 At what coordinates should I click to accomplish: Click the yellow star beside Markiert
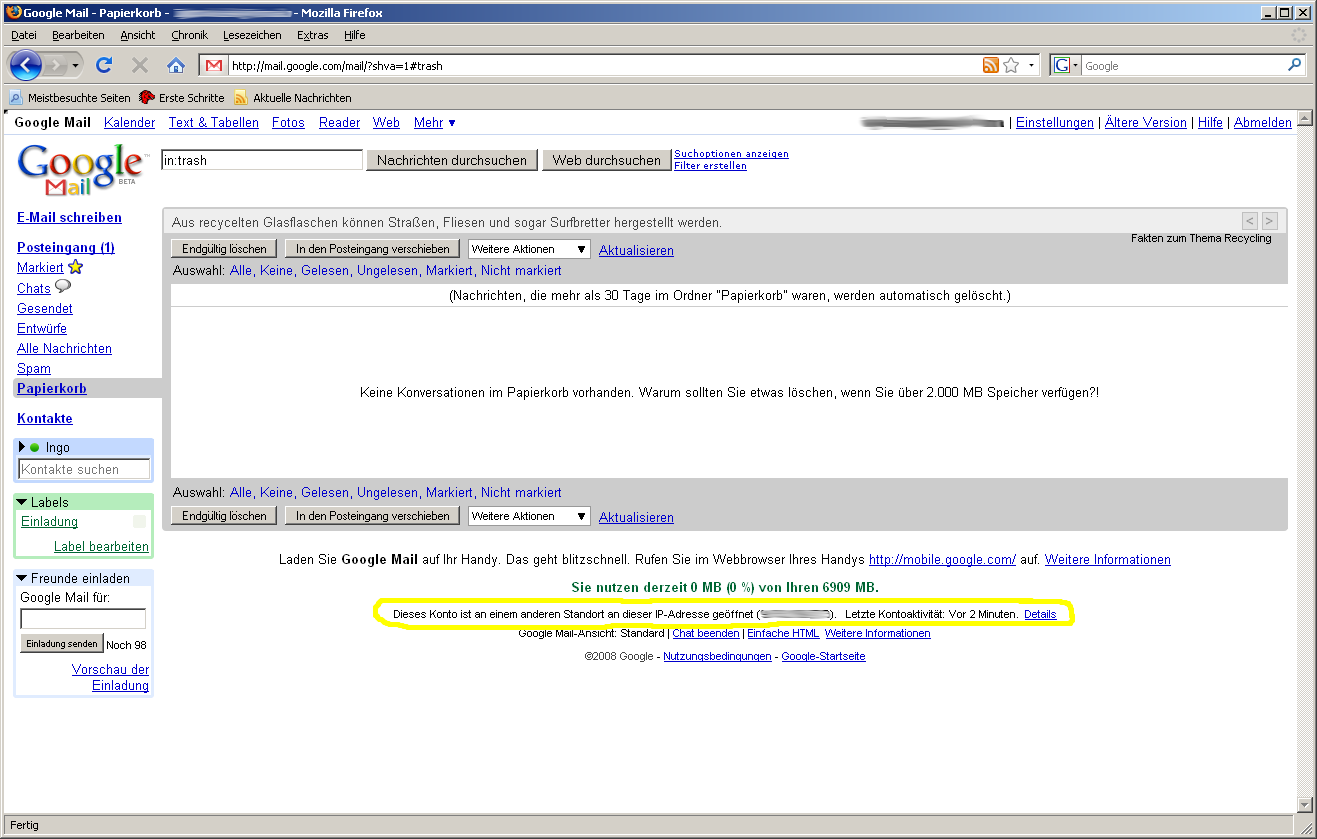(x=75, y=267)
